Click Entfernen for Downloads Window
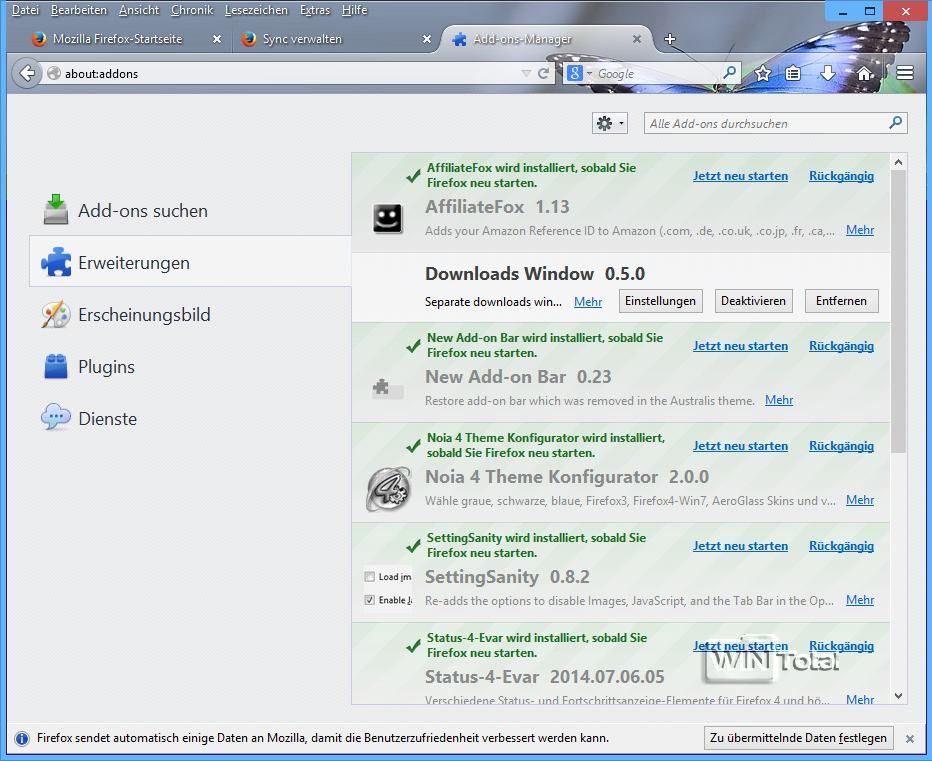The height and width of the screenshot is (761, 932). 841,301
